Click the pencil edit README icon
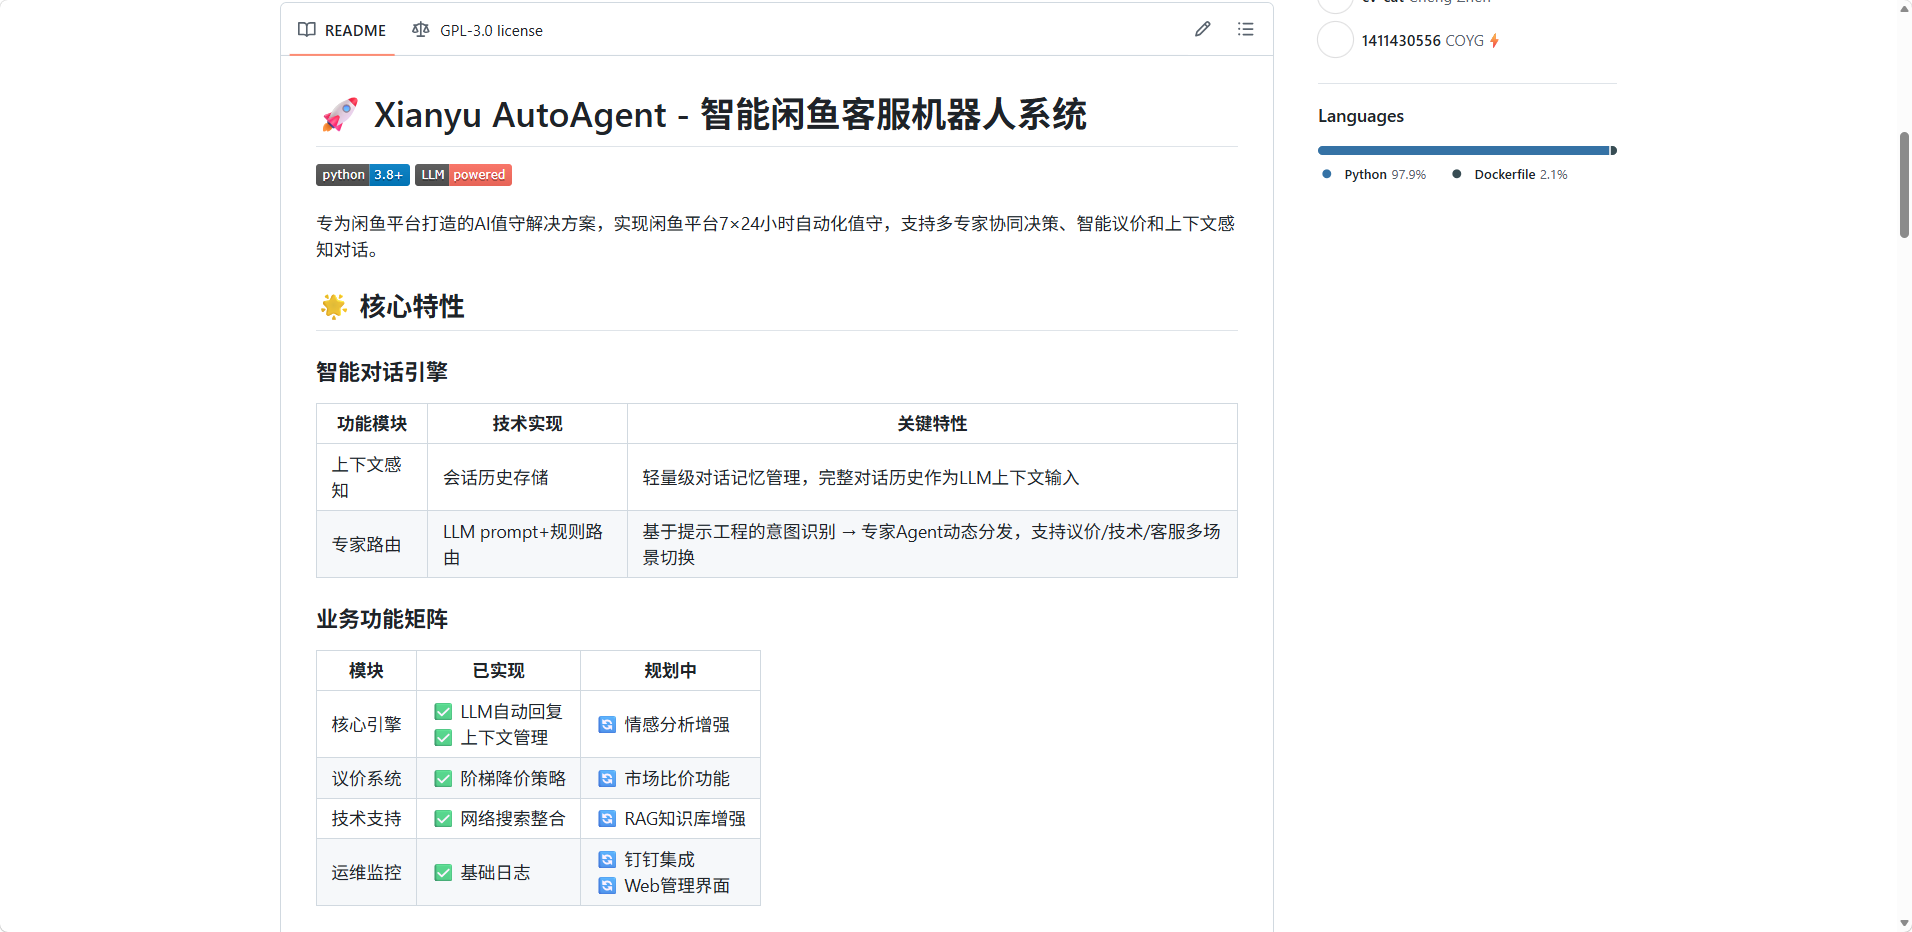The width and height of the screenshot is (1912, 932). click(1202, 30)
